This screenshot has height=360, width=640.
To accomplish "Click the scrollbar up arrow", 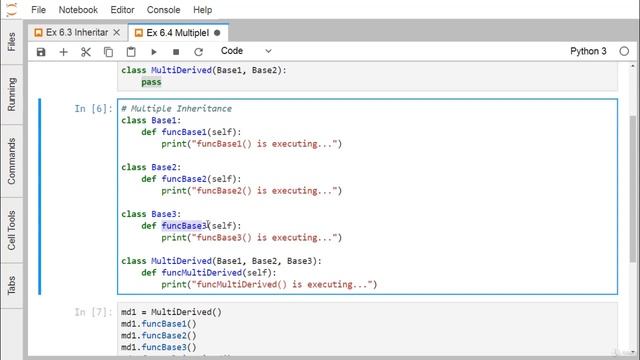I will click(x=633, y=66).
